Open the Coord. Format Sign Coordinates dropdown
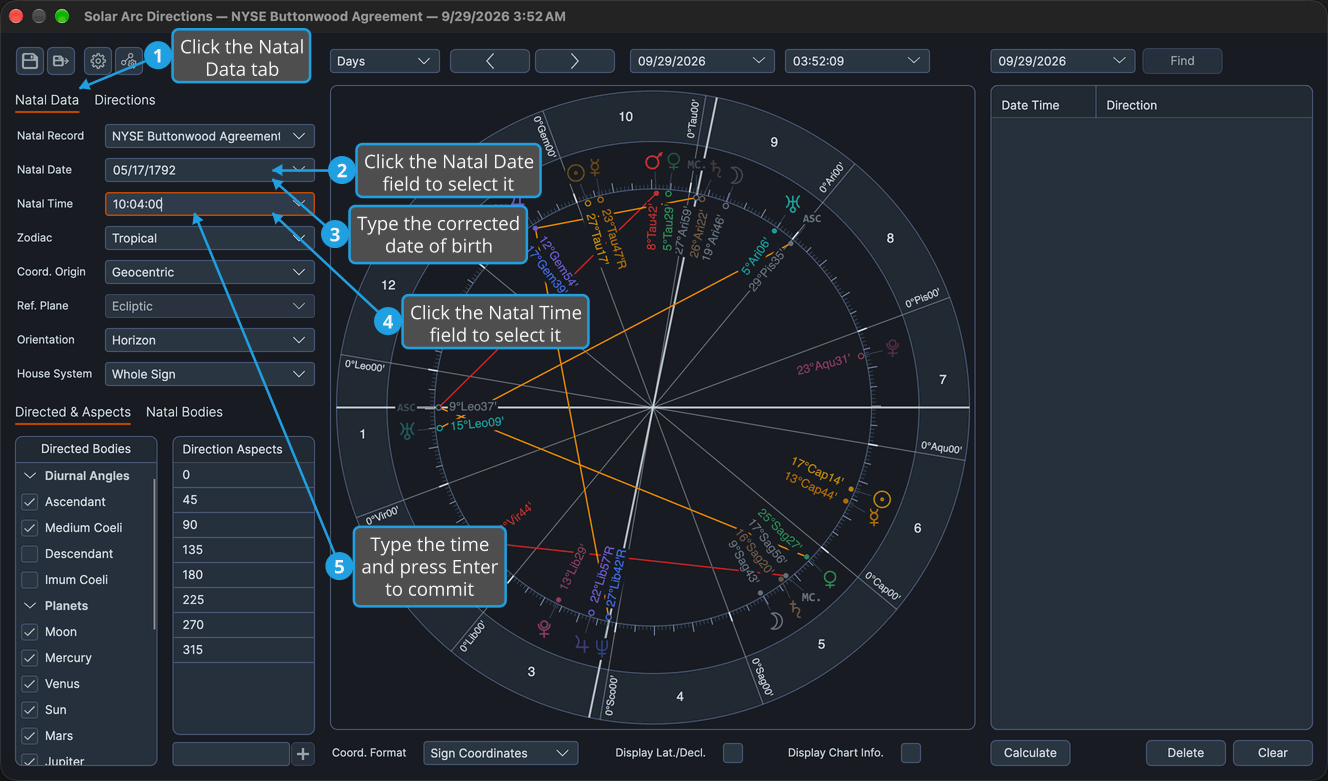 tap(501, 753)
